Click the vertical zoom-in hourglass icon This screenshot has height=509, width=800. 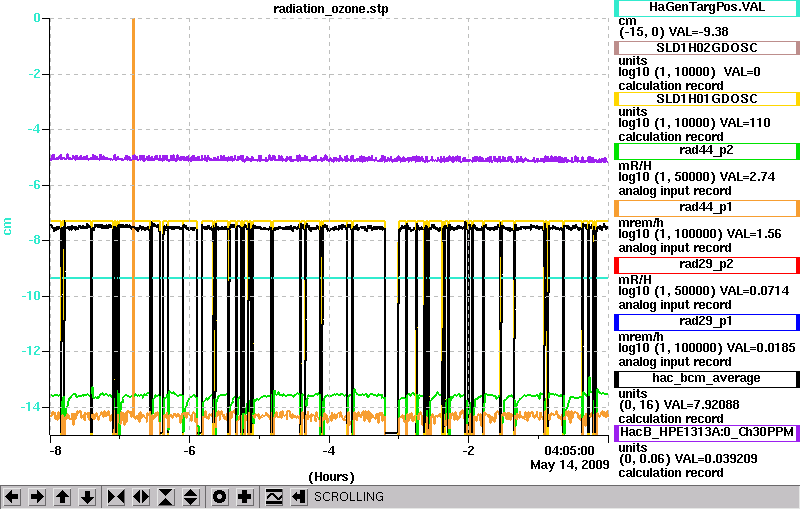(x=166, y=496)
